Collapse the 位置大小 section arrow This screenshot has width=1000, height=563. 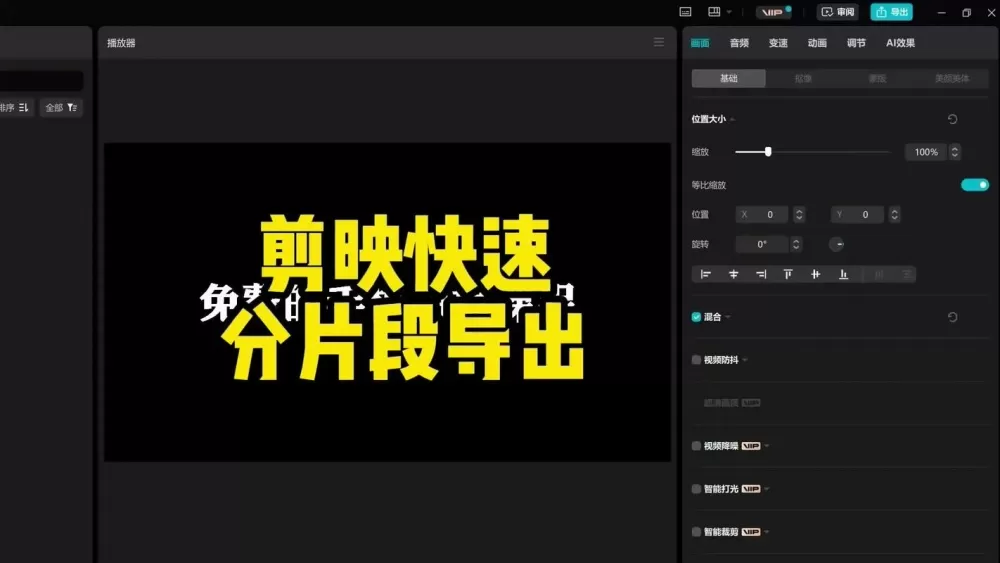(733, 119)
